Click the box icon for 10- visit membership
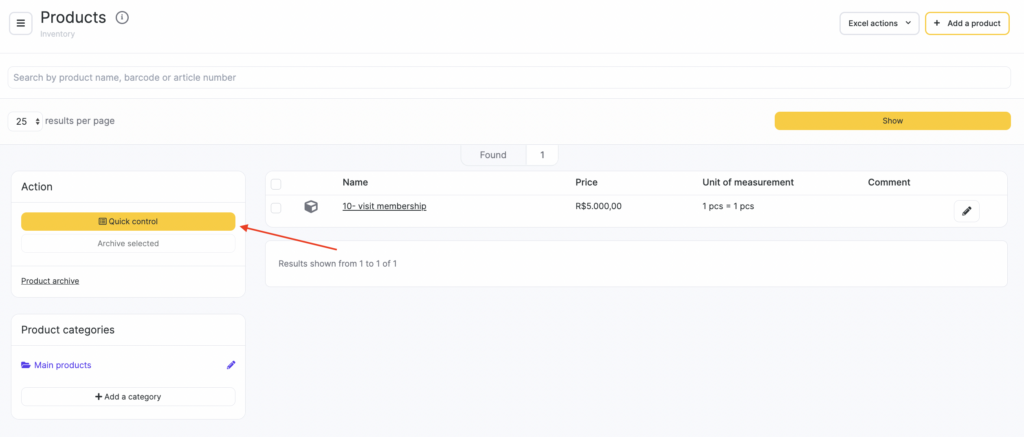Screen dimensions: 1024x437 click(311, 207)
